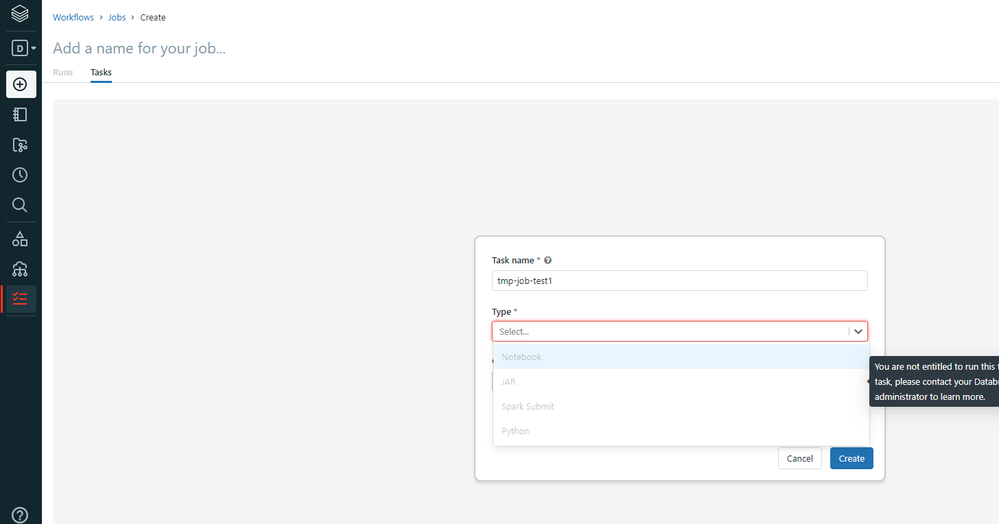Open the Help question mark icon
999x524 pixels.
pyautogui.click(x=20, y=515)
